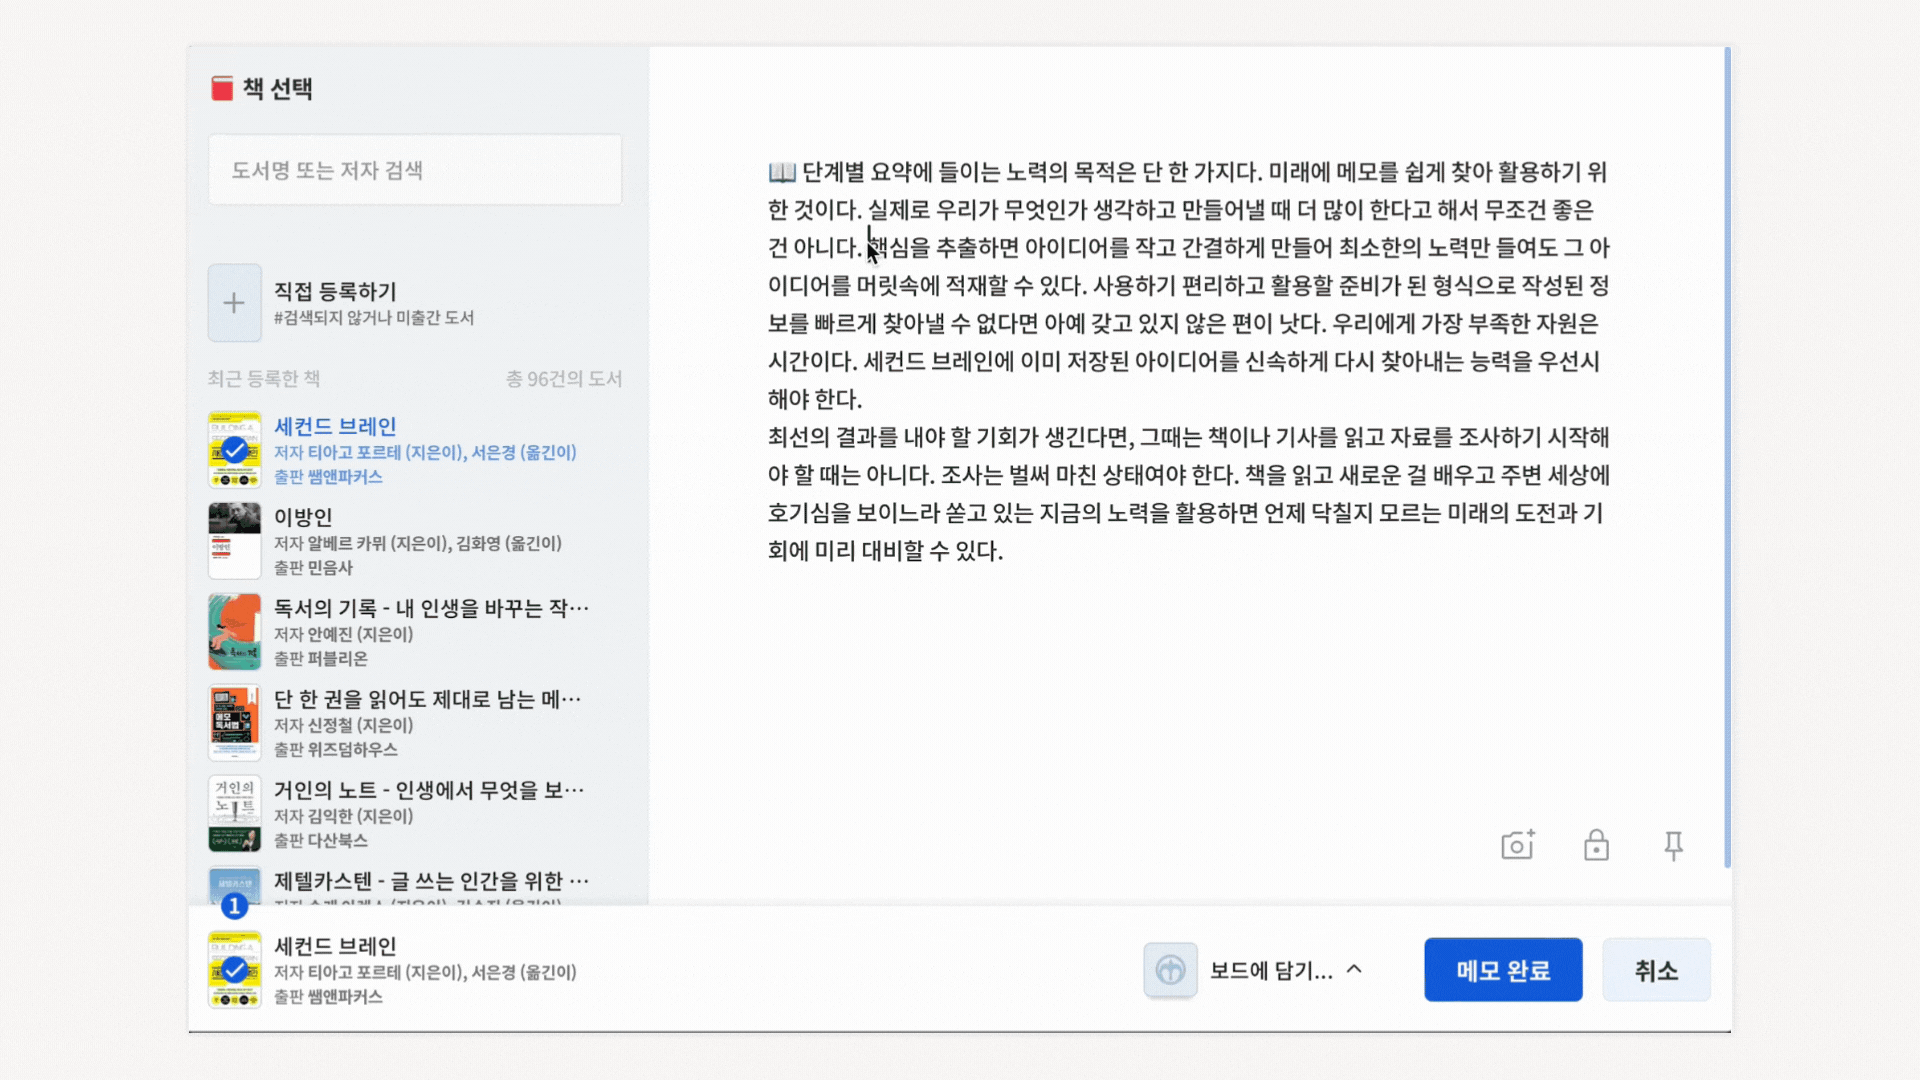Viewport: 1920px width, 1080px height.
Task: Deselect the checked 세컨드 브레인 cover in list
Action: 235,450
